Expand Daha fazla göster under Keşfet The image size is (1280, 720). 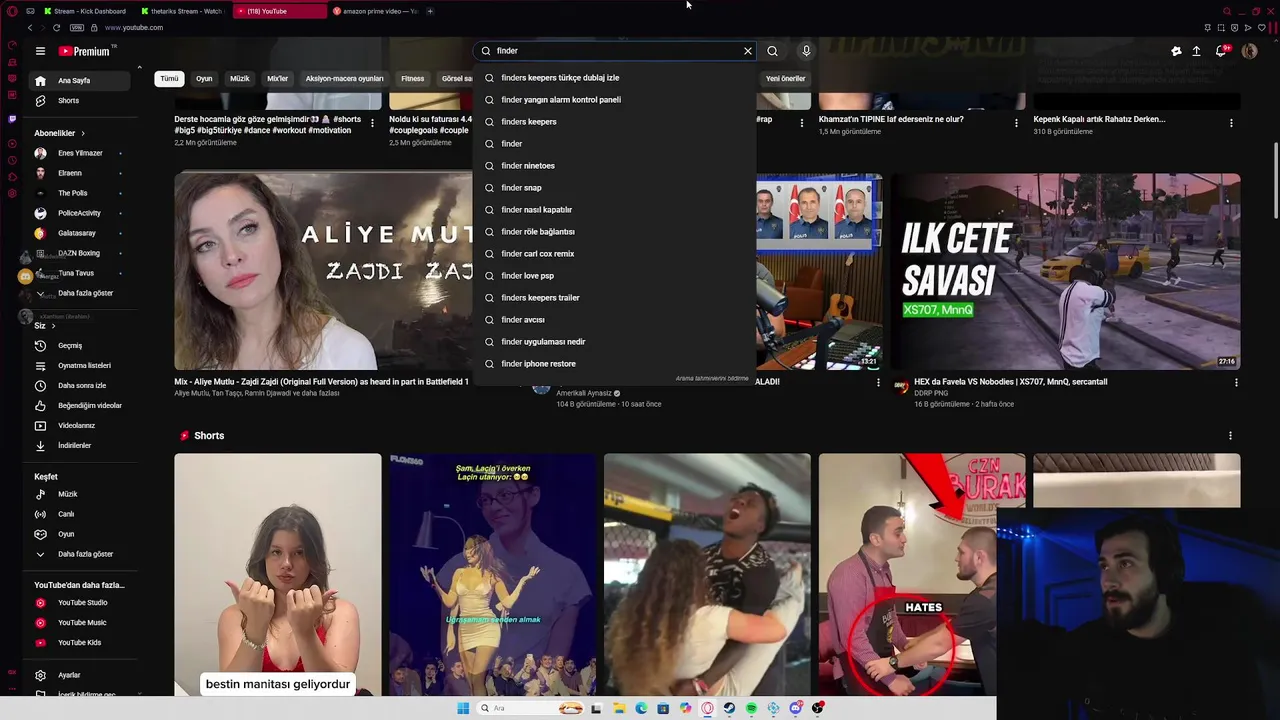80,554
